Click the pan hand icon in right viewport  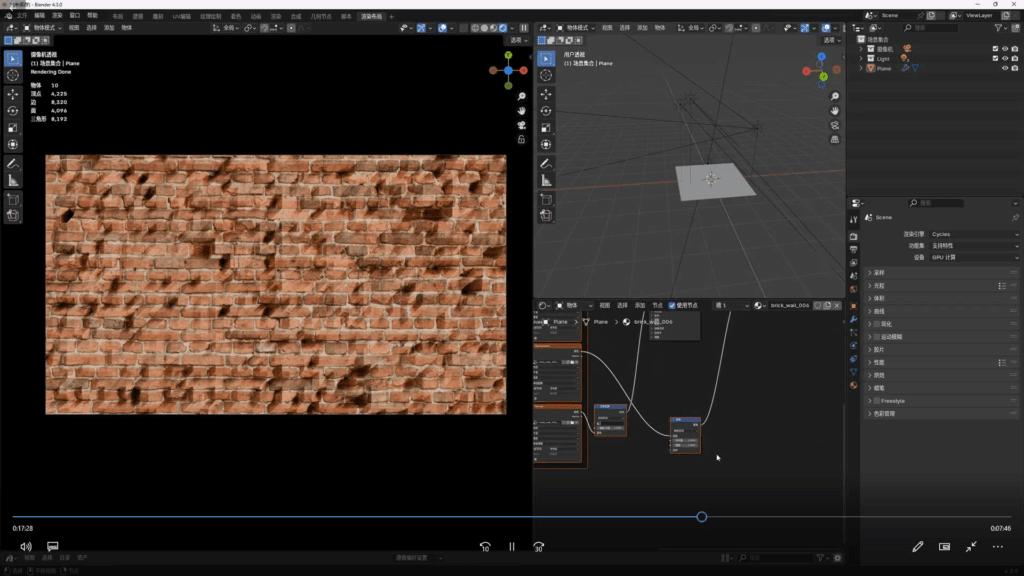click(835, 109)
